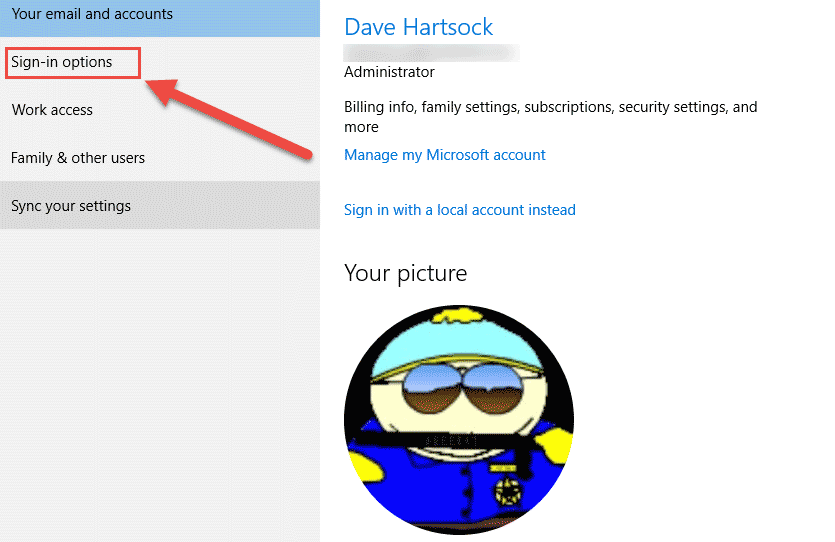Click the circular account profile picture
835x542 pixels.
click(459, 420)
